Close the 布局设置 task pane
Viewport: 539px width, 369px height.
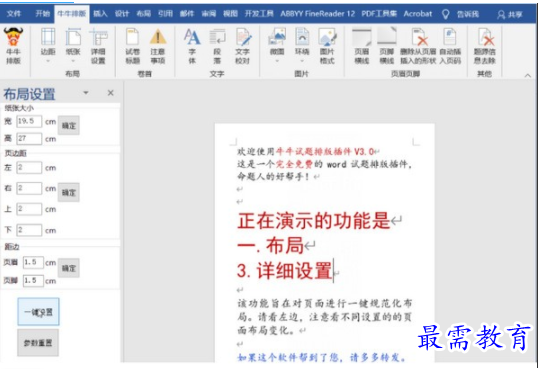(110, 93)
